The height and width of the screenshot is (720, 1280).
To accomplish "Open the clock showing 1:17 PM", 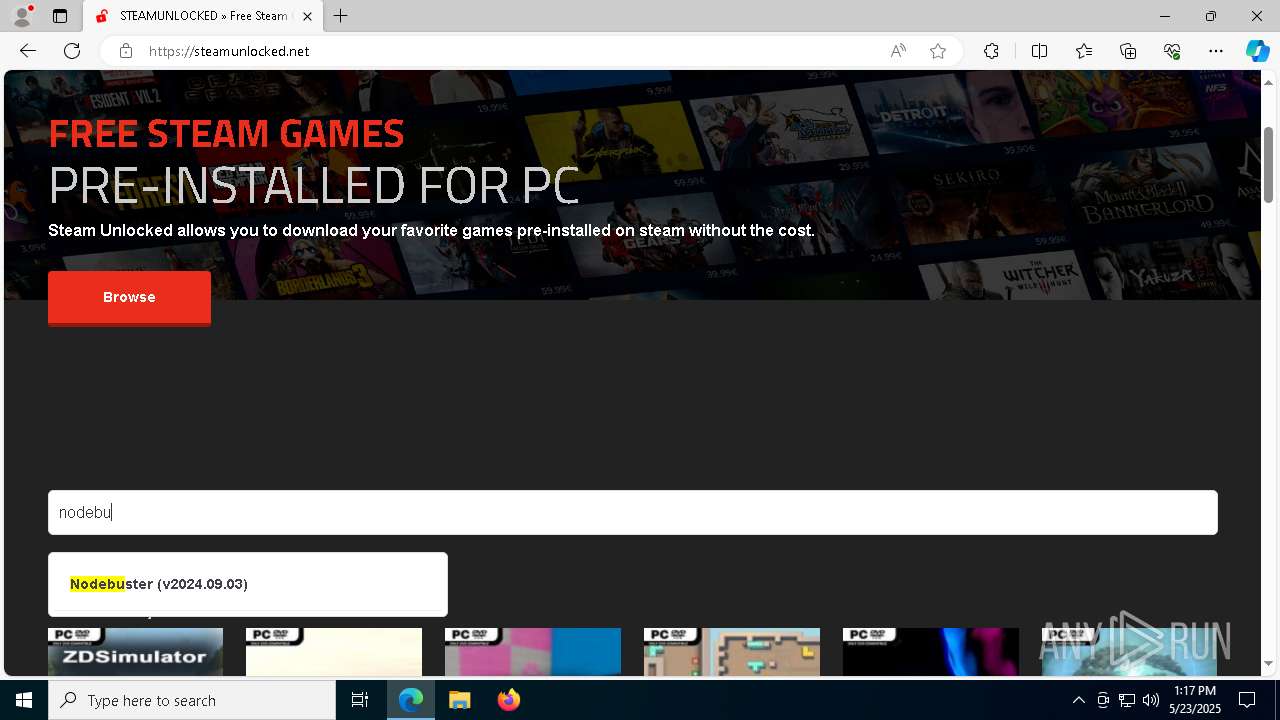I will click(x=1195, y=700).
